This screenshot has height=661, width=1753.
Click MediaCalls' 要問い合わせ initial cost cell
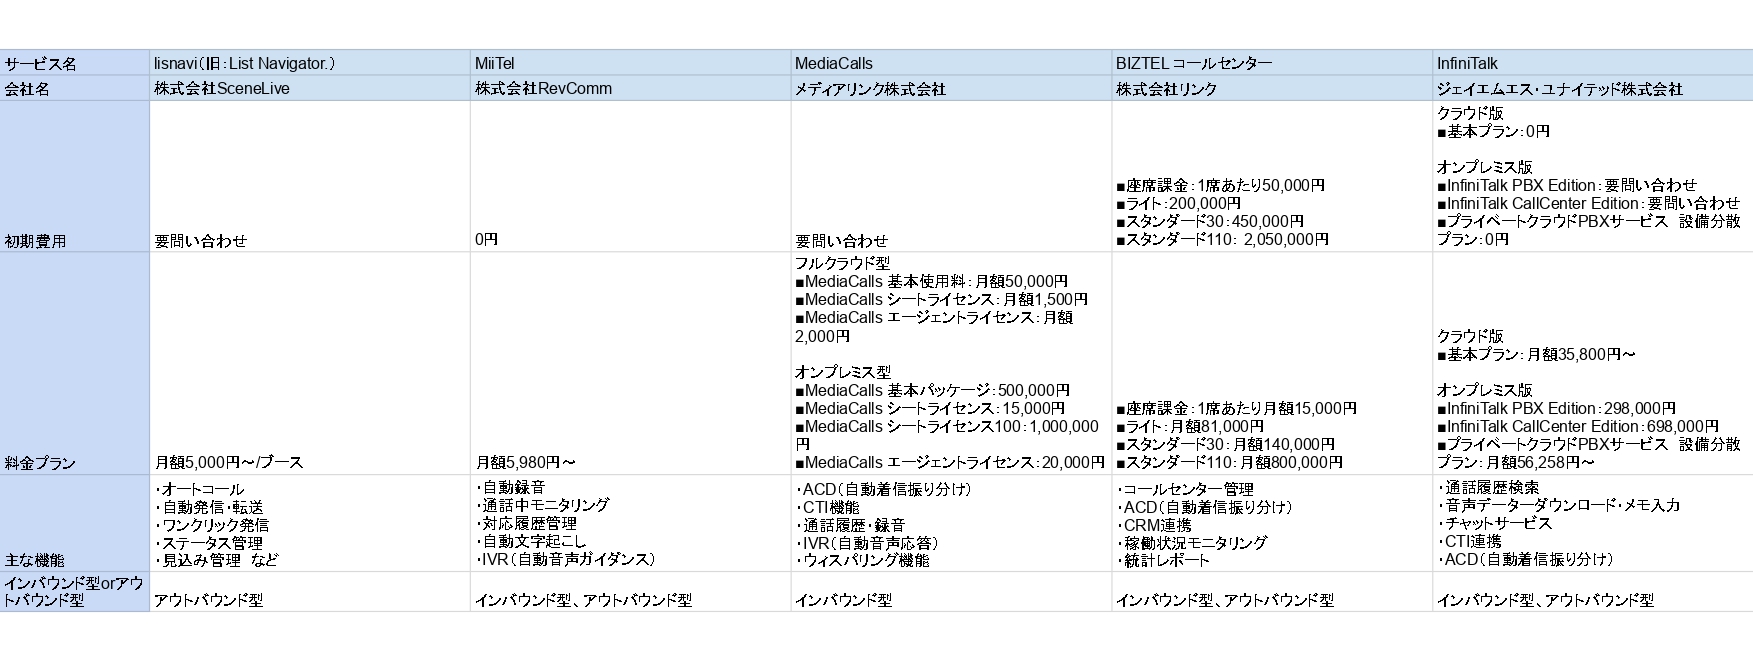pos(952,176)
